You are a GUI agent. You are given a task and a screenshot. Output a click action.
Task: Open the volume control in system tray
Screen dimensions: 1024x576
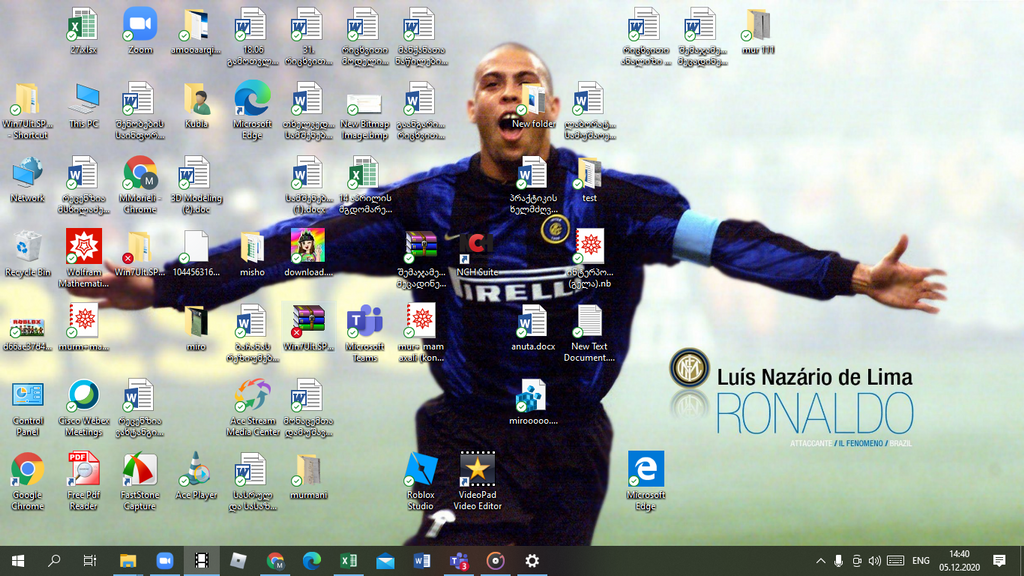874,561
